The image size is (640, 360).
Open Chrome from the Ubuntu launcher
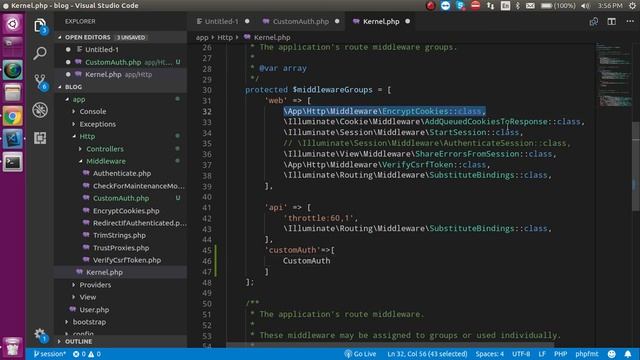click(13, 117)
